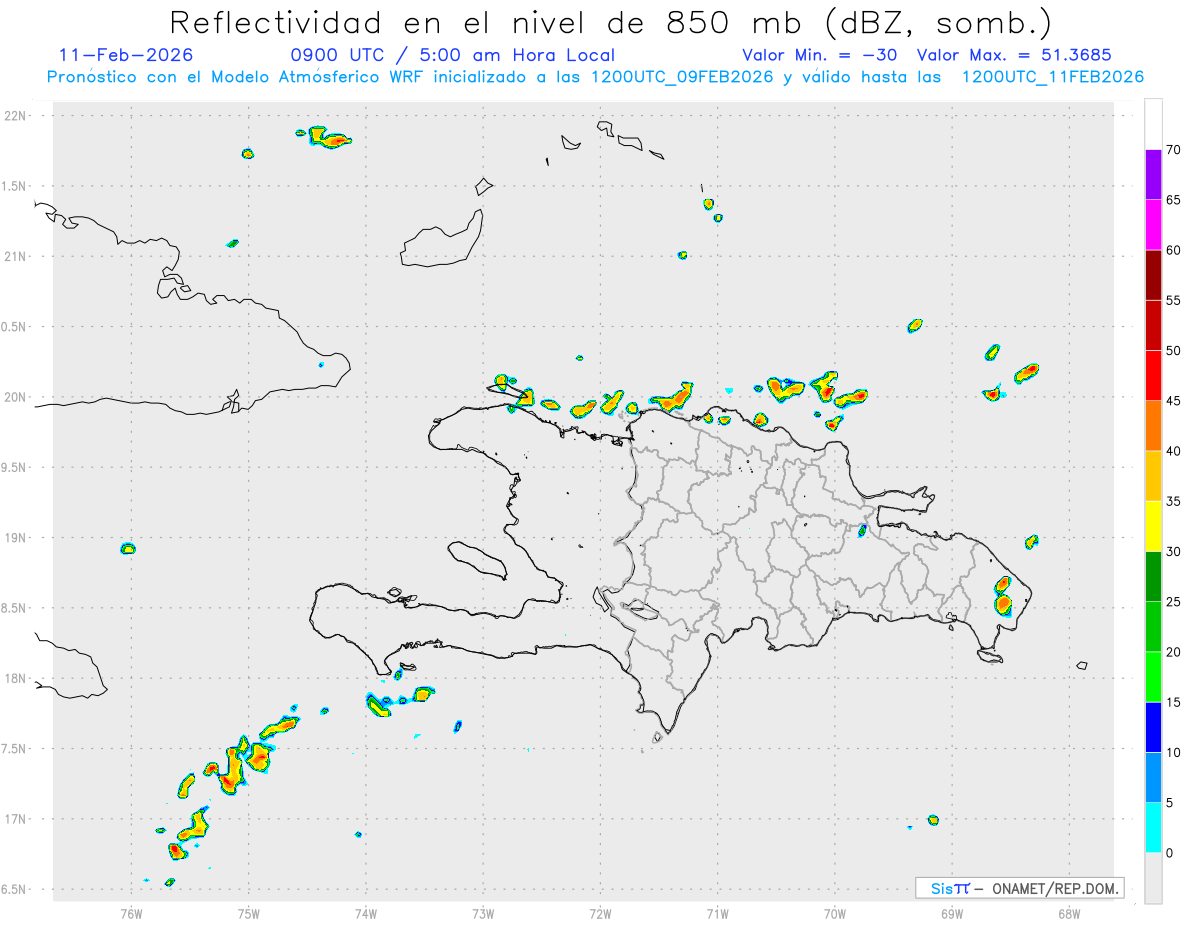Image resolution: width=1200 pixels, height=927 pixels.
Task: Click the latitude axis label '21N'
Action: tap(17, 257)
